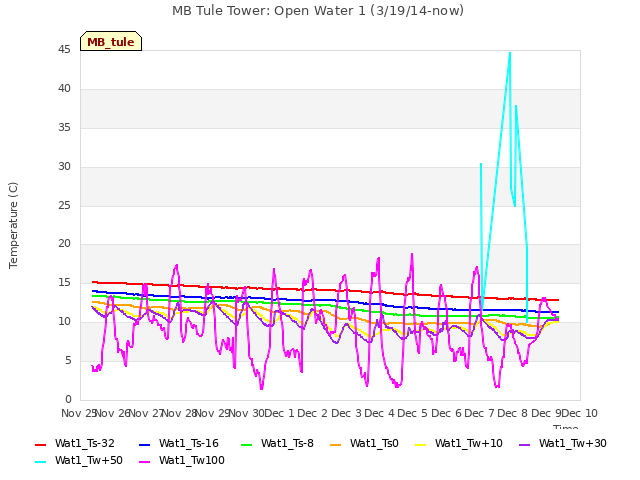
Task: Click the Dec 5 x-axis label
Action: pos(413,413)
